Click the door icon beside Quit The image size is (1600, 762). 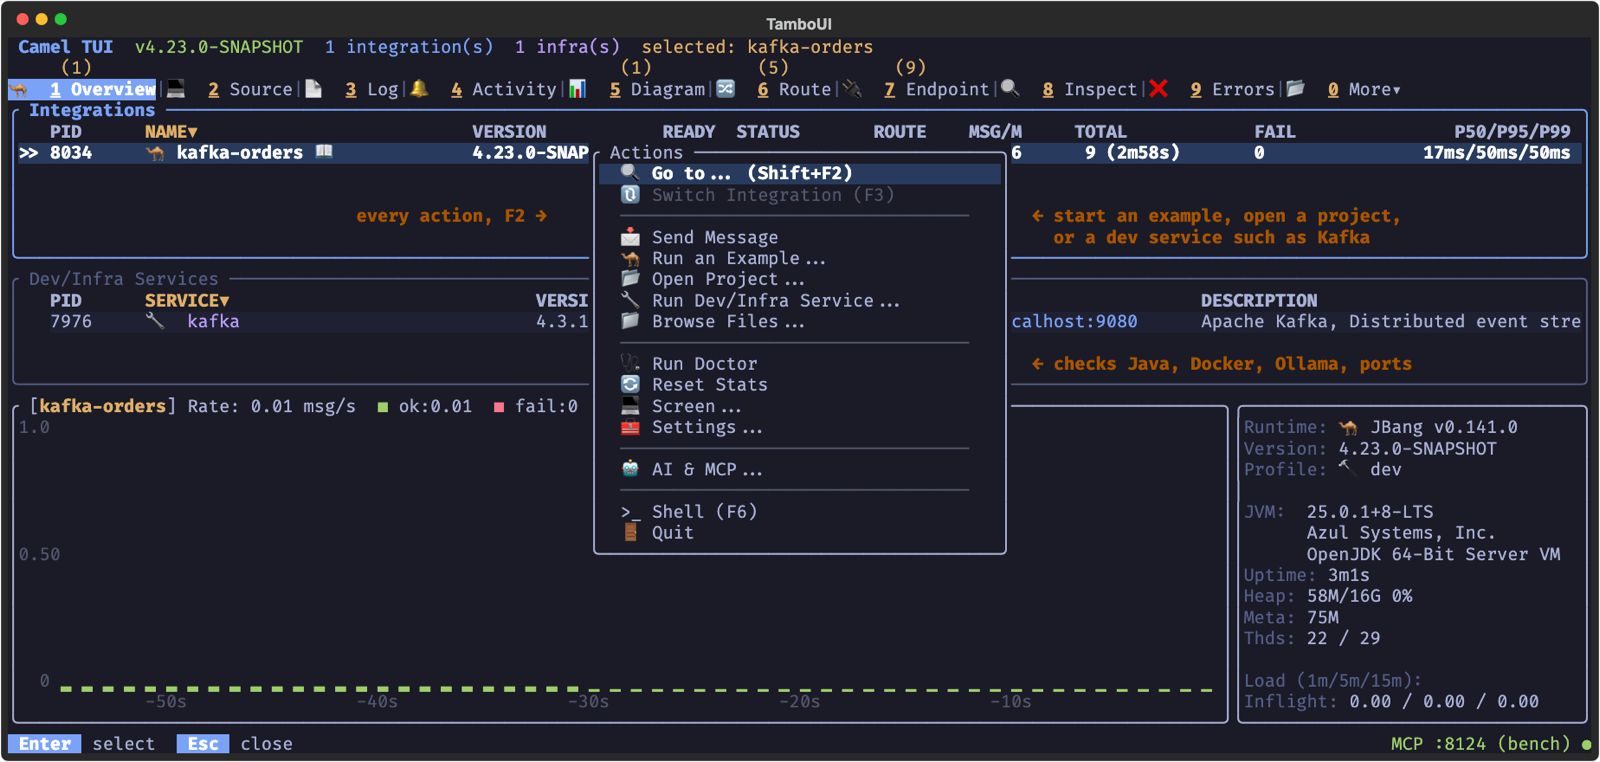[x=630, y=533]
